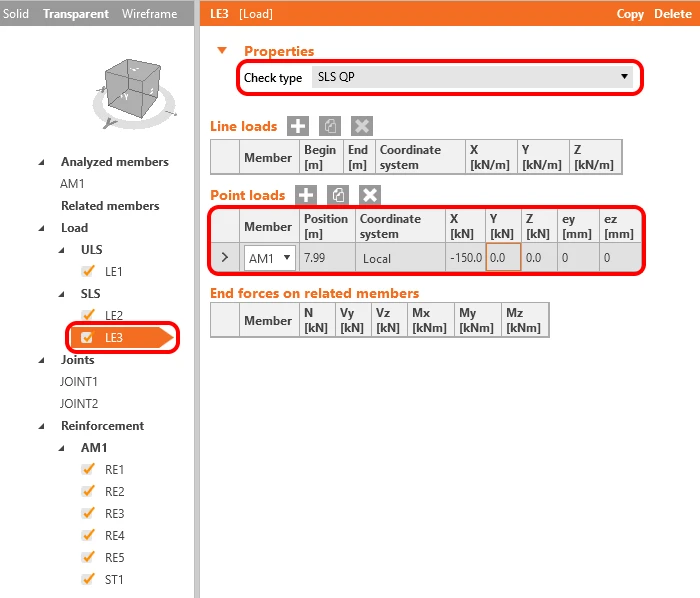Click Delete in the LE3 header
The height and width of the screenshot is (598, 700).
click(x=673, y=14)
